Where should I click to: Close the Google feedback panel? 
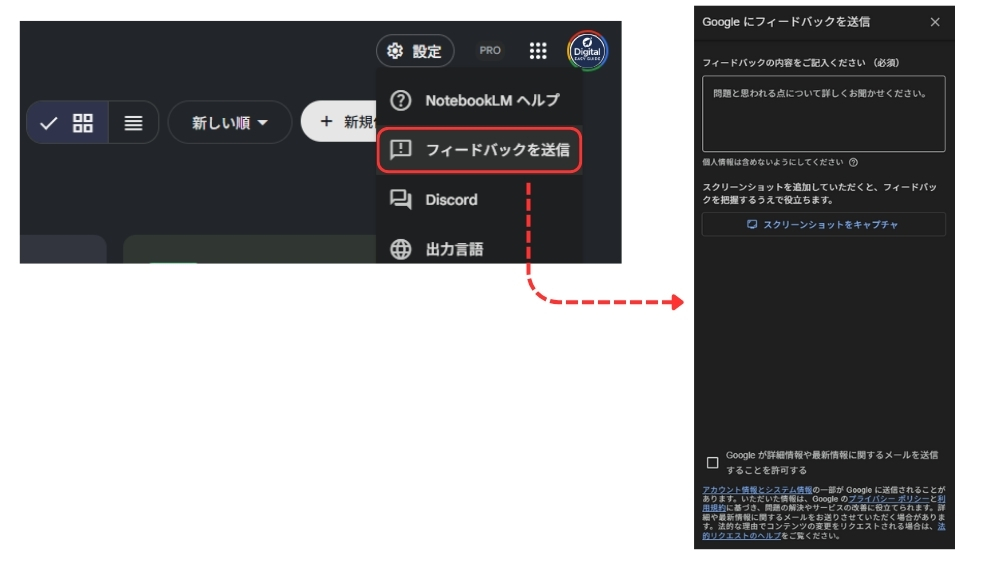tap(935, 22)
